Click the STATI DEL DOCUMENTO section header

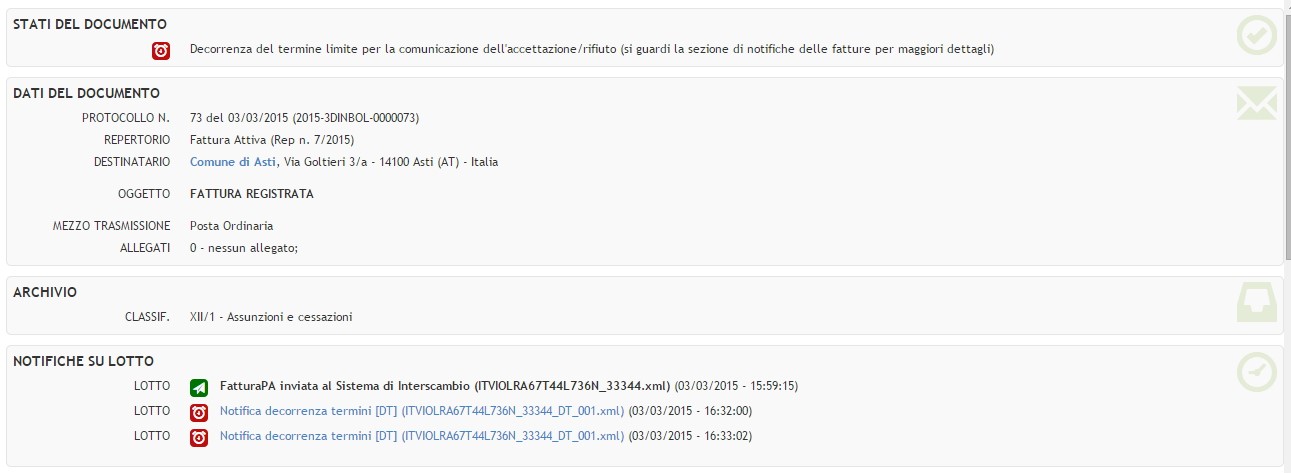click(90, 24)
